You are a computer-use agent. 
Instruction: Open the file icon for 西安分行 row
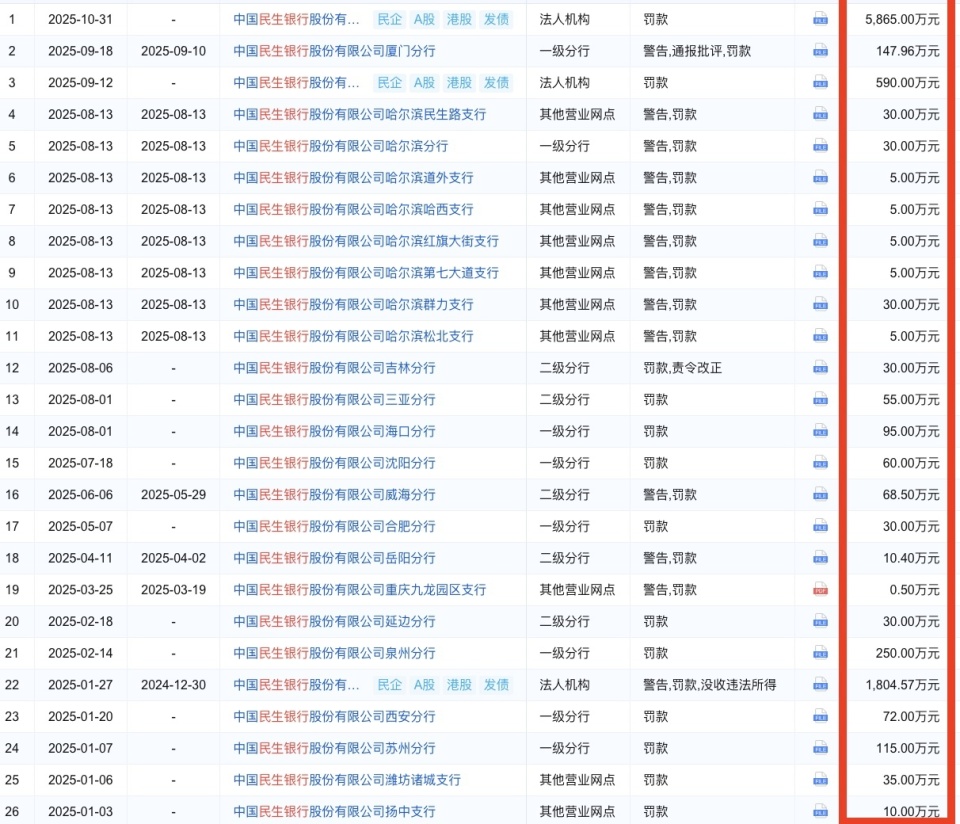[820, 716]
